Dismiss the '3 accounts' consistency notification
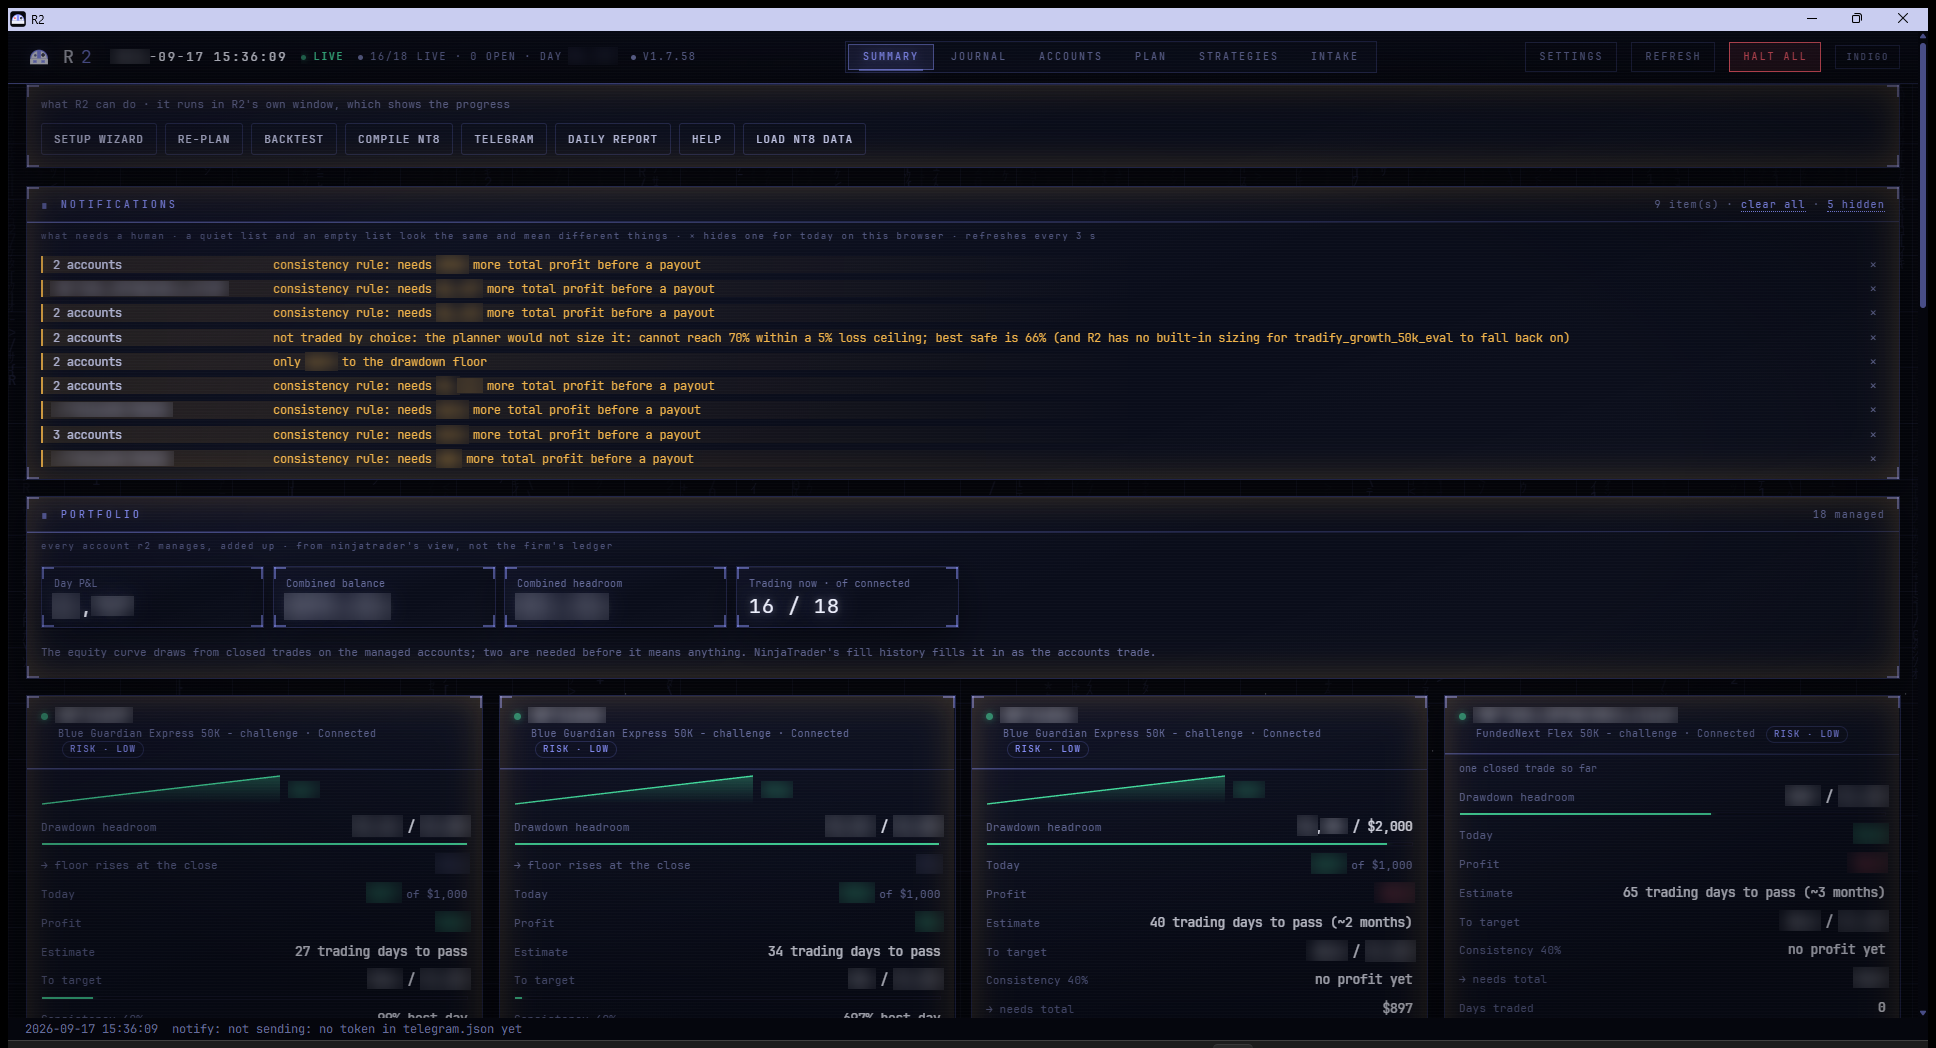The height and width of the screenshot is (1048, 1936). click(1873, 435)
